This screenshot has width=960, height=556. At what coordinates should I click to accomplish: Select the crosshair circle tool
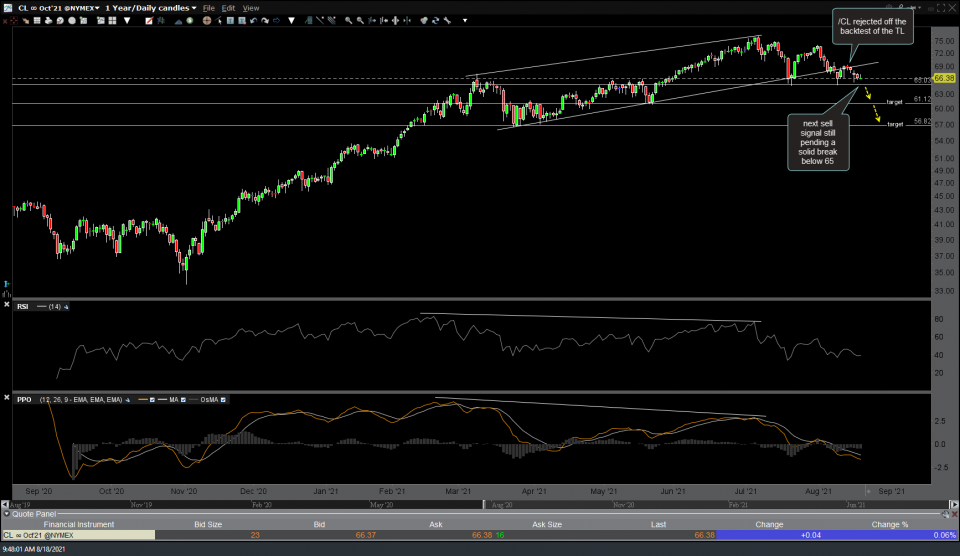[x=207, y=21]
